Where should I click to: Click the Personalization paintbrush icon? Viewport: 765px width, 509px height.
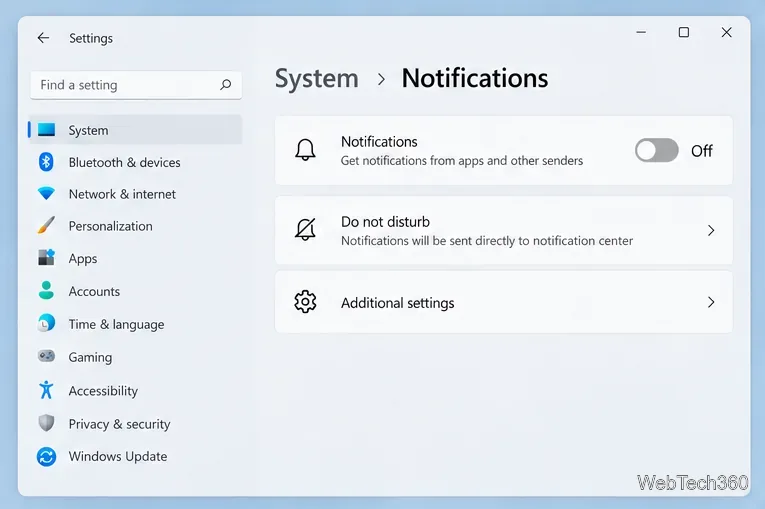click(x=46, y=225)
